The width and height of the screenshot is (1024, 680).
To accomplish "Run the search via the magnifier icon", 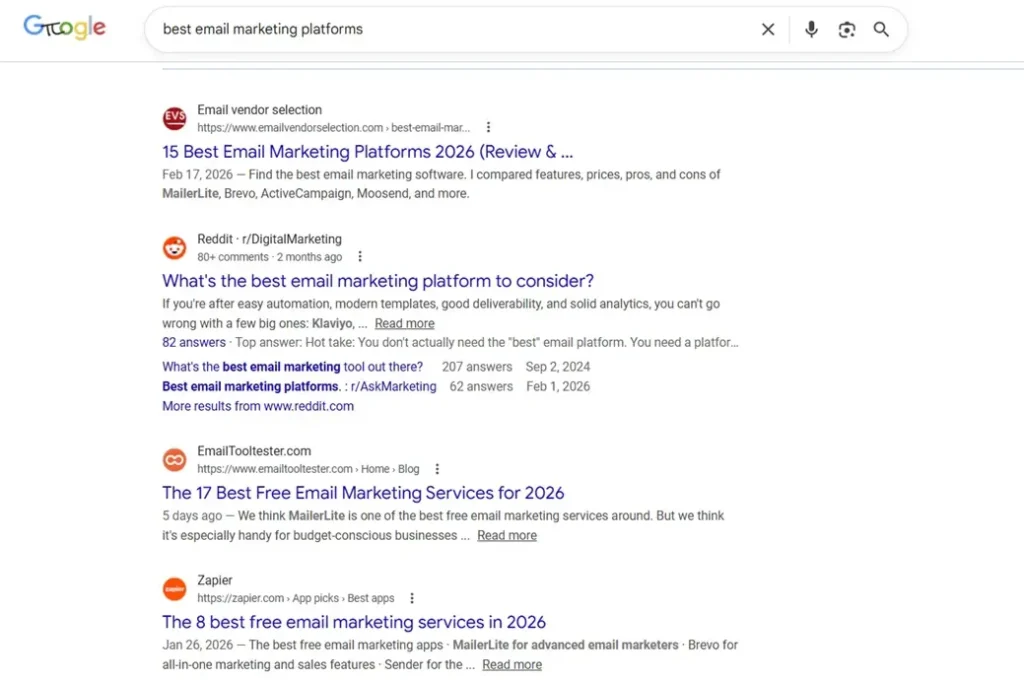I will pyautogui.click(x=881, y=30).
